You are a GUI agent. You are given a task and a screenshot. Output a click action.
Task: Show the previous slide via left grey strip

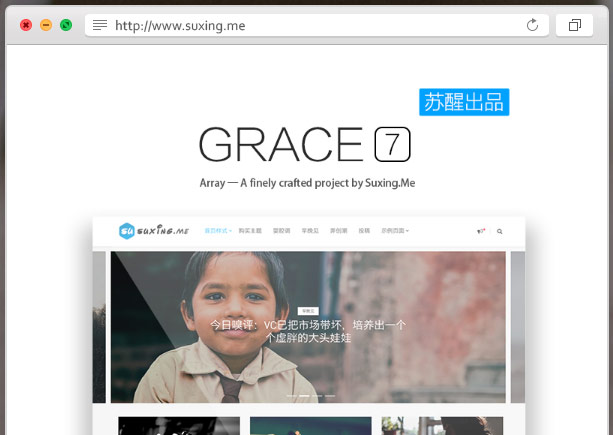point(99,327)
